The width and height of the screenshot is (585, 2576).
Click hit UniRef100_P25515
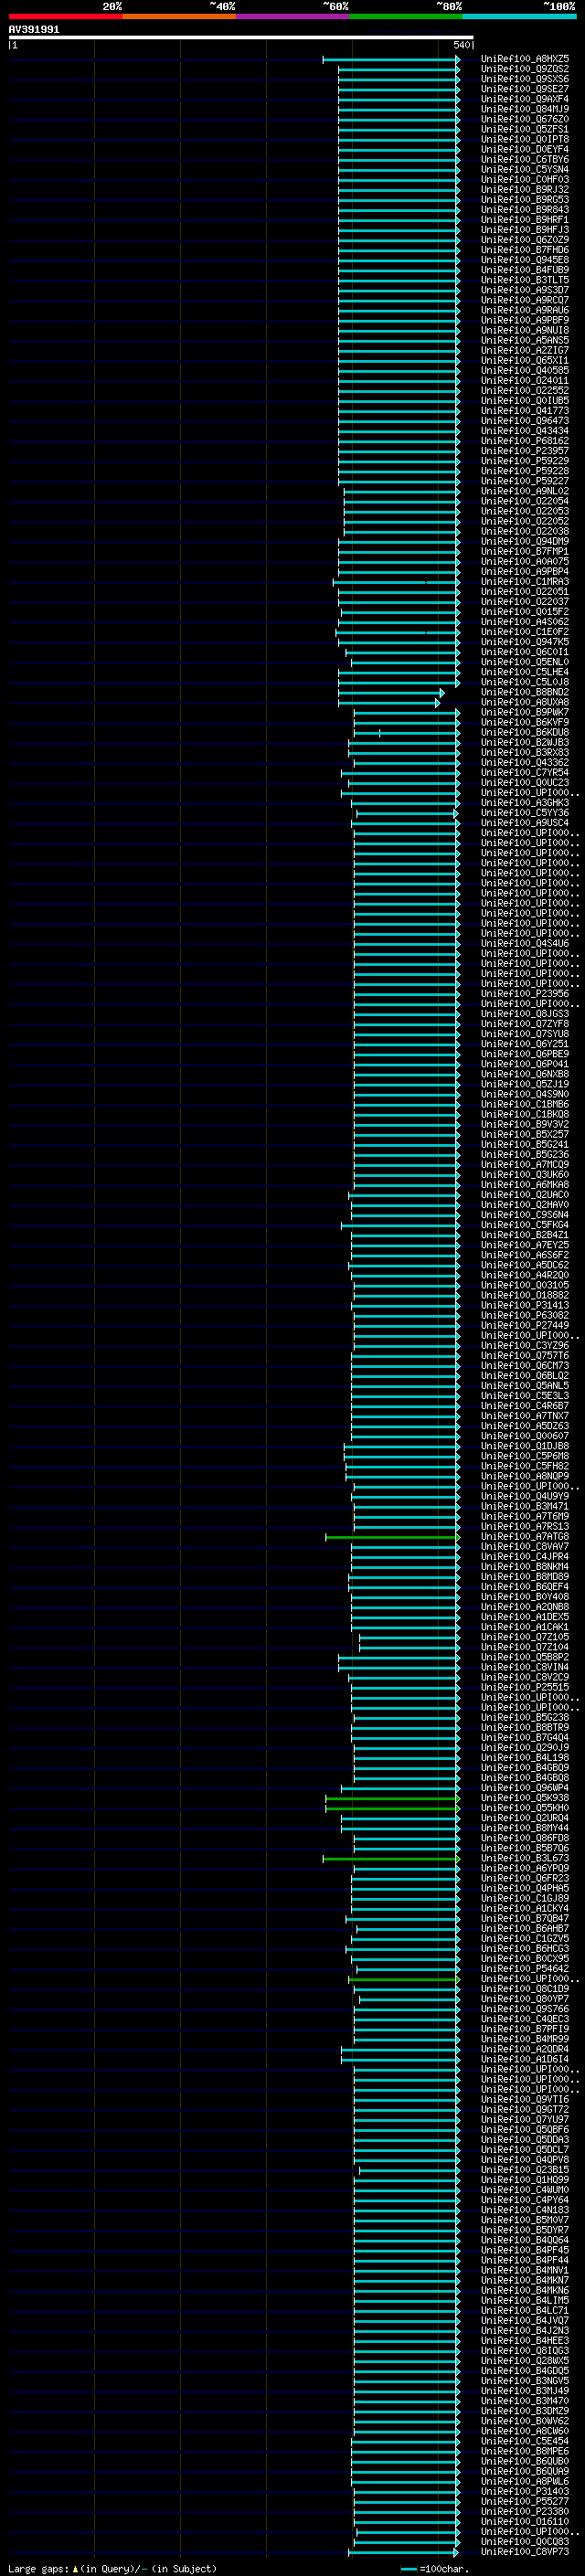pos(525,1688)
